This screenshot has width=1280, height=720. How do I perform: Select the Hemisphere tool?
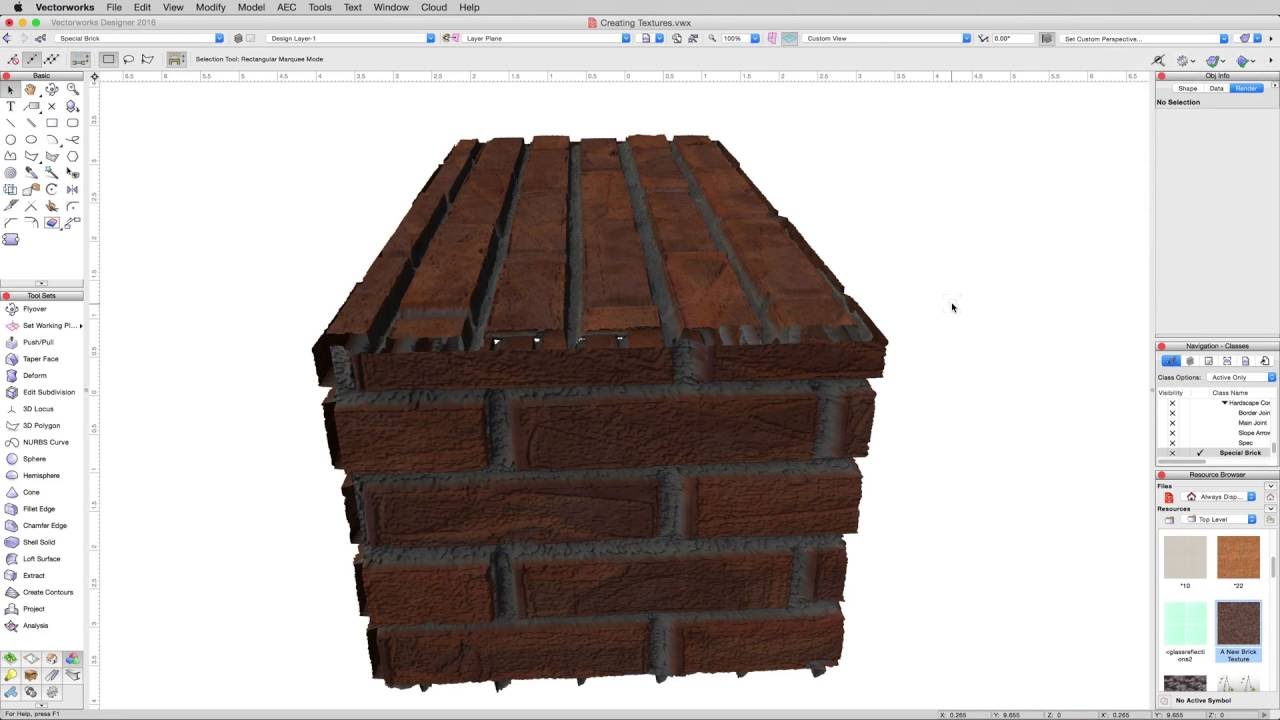point(42,475)
